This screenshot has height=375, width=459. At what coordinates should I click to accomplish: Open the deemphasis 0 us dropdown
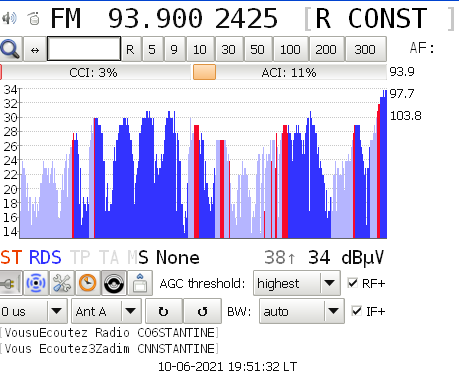pyautogui.click(x=33, y=311)
